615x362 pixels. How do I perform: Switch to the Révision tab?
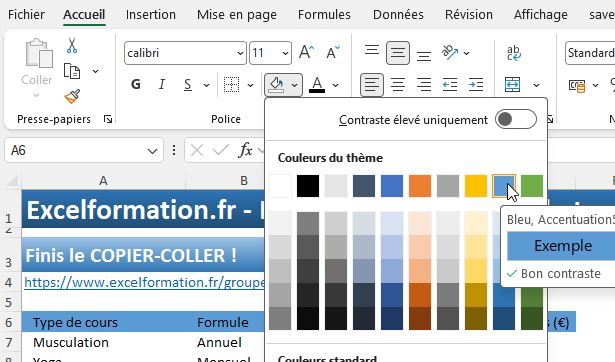click(x=469, y=15)
